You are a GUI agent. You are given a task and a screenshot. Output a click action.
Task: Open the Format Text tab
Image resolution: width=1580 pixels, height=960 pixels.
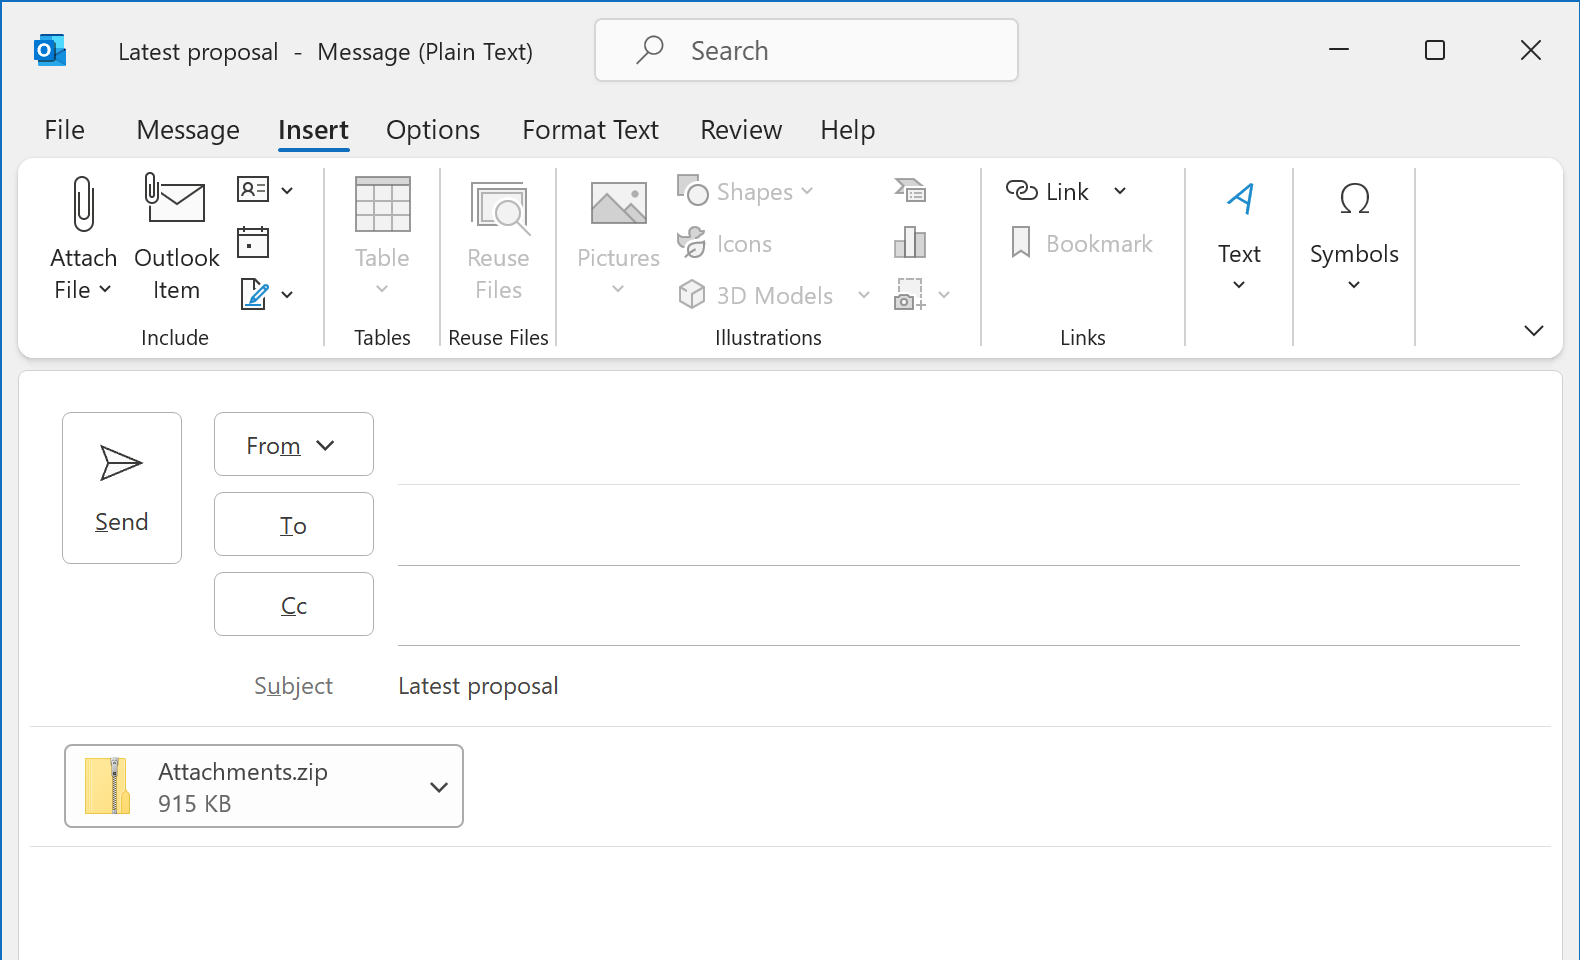[590, 130]
